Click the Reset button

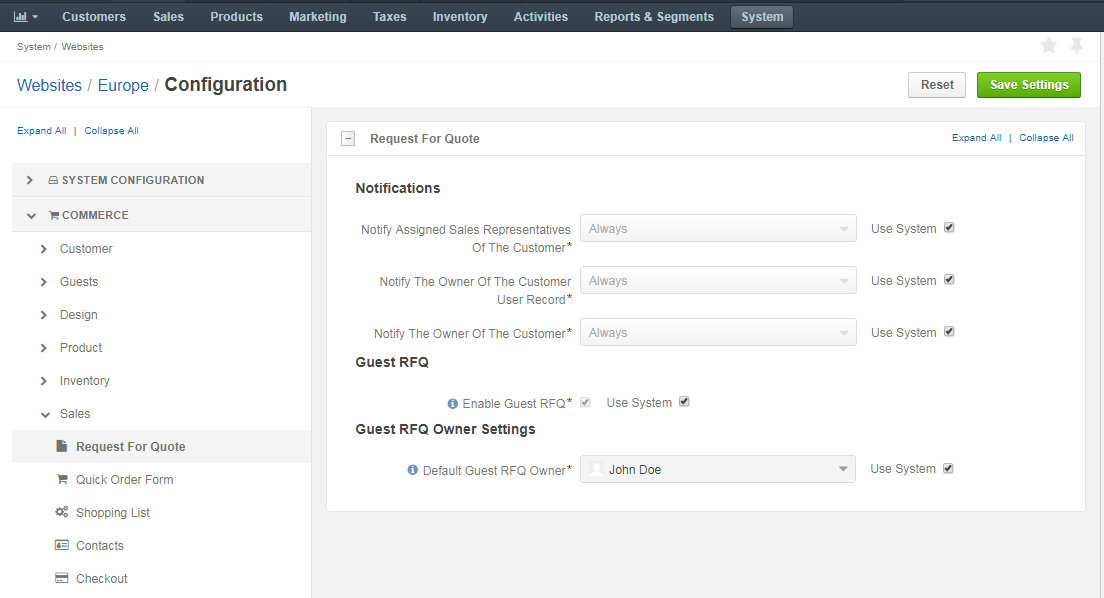pos(937,85)
